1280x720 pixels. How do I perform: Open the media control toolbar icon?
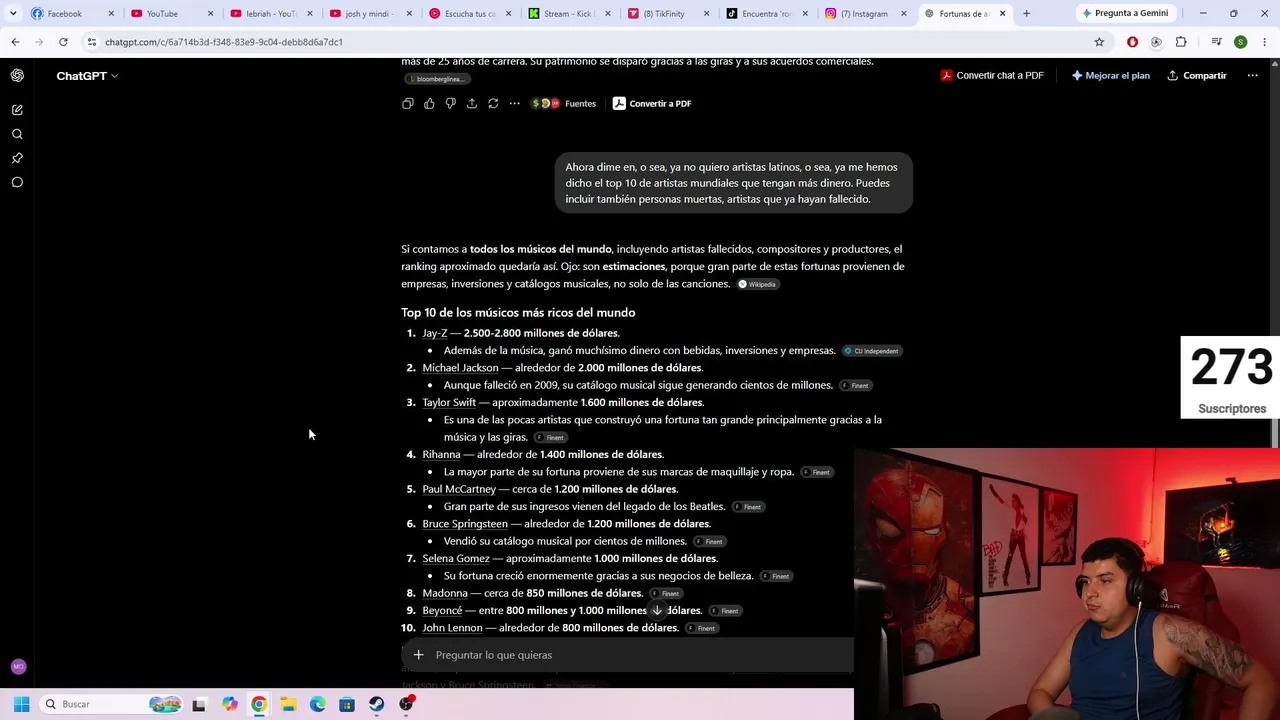(1217, 42)
